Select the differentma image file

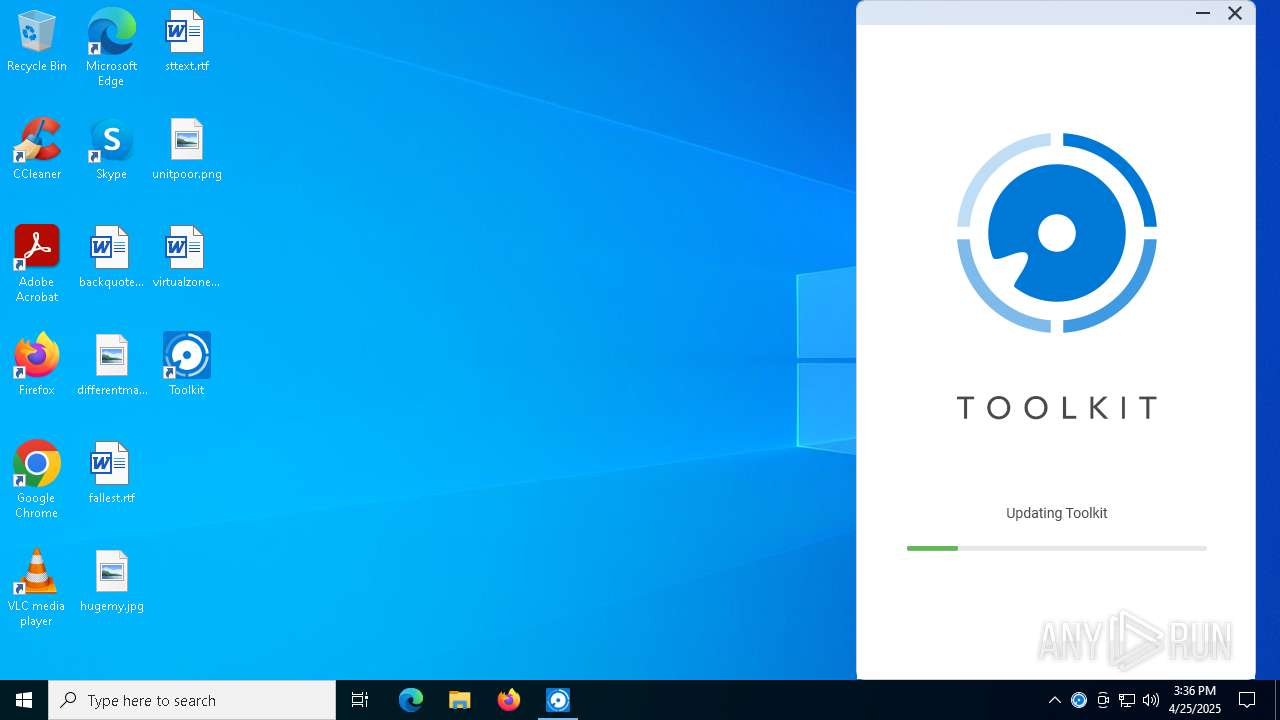[111, 365]
